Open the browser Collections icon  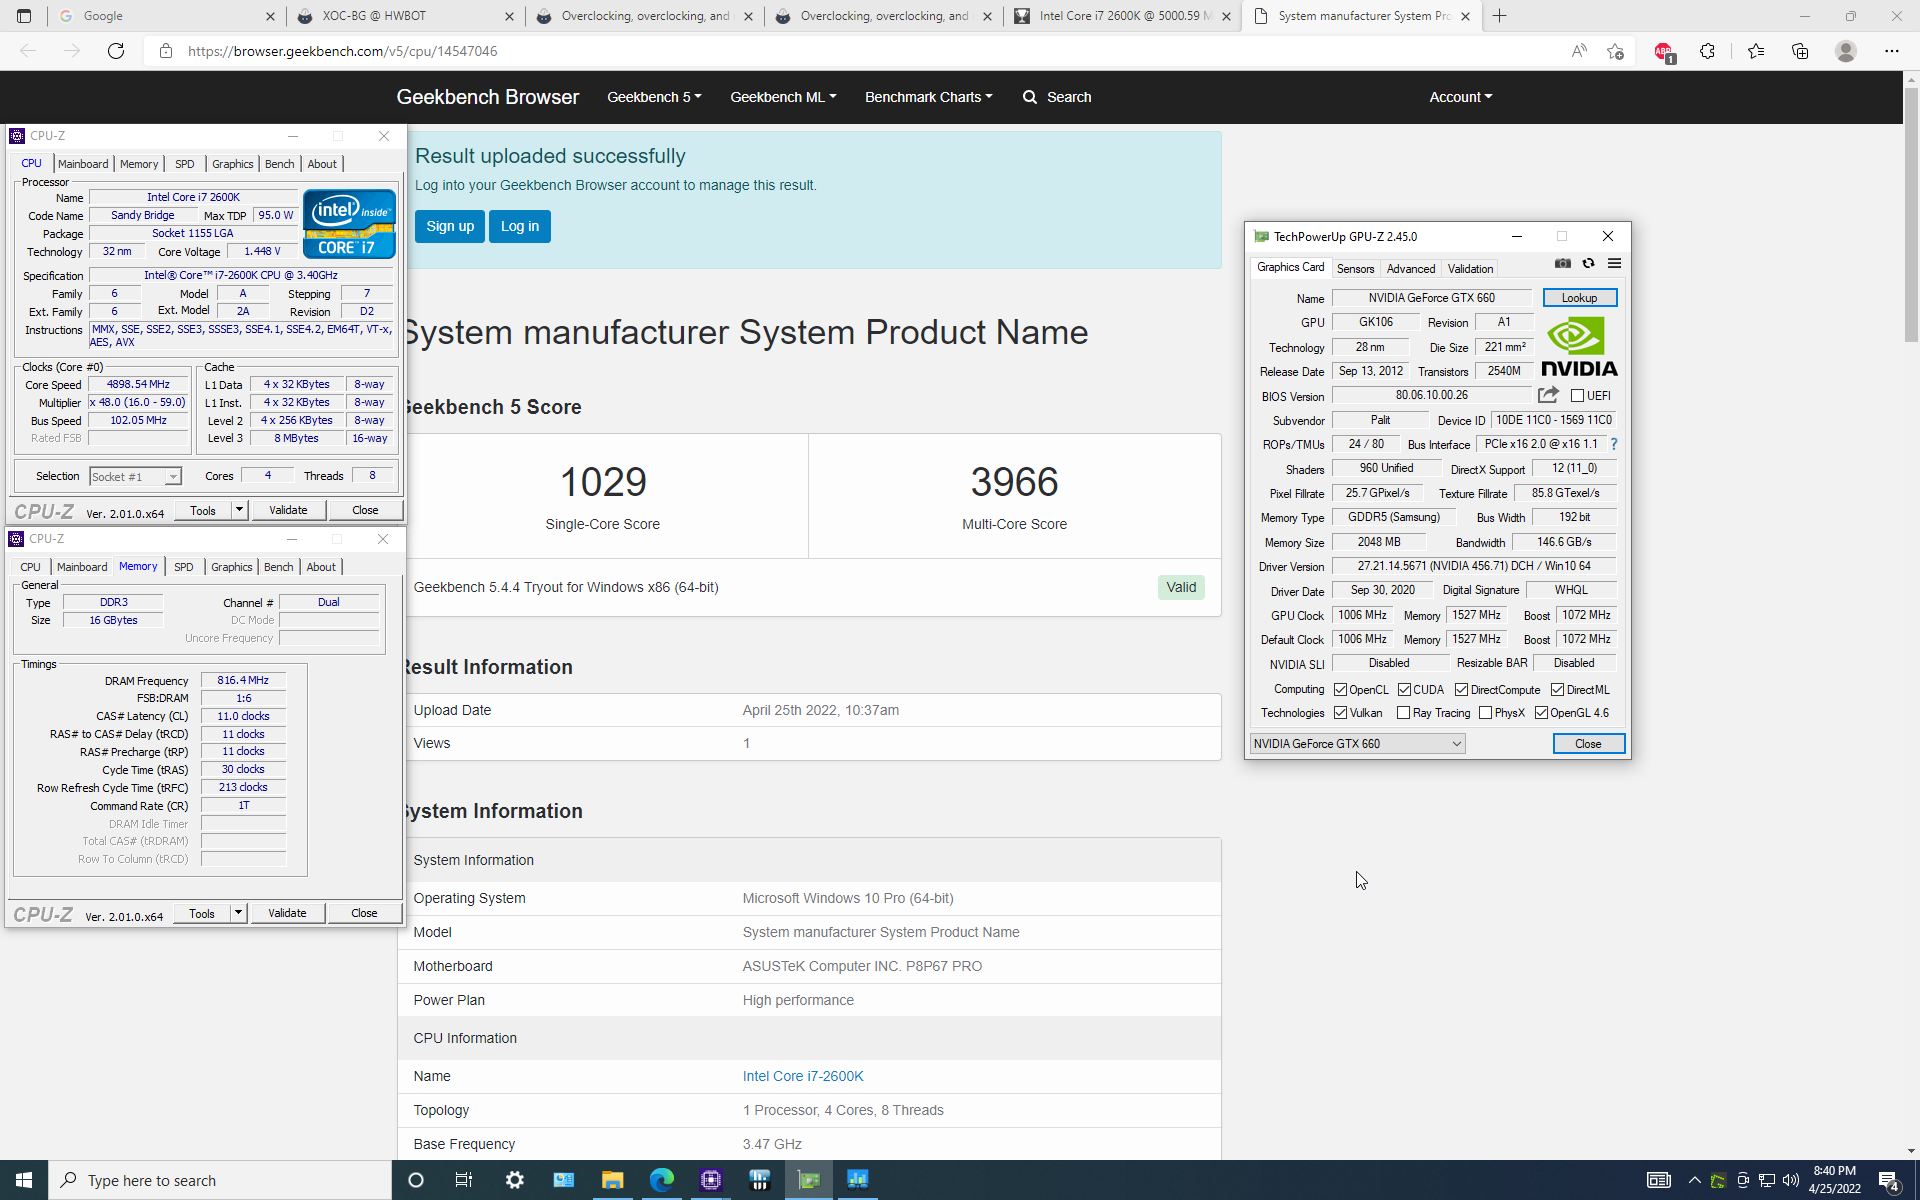click(x=1800, y=51)
